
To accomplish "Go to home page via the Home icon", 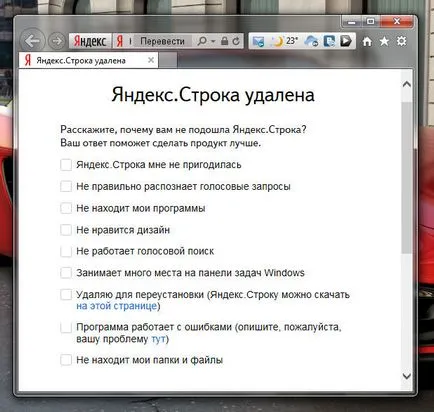I will [367, 41].
